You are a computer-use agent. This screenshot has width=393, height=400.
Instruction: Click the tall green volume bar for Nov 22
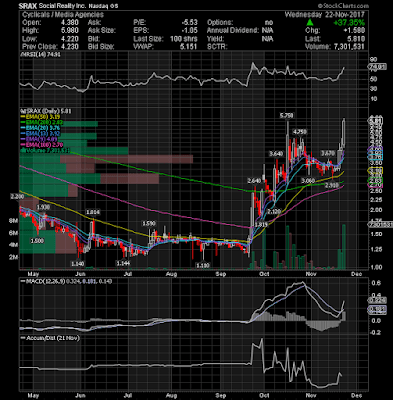coord(344,247)
